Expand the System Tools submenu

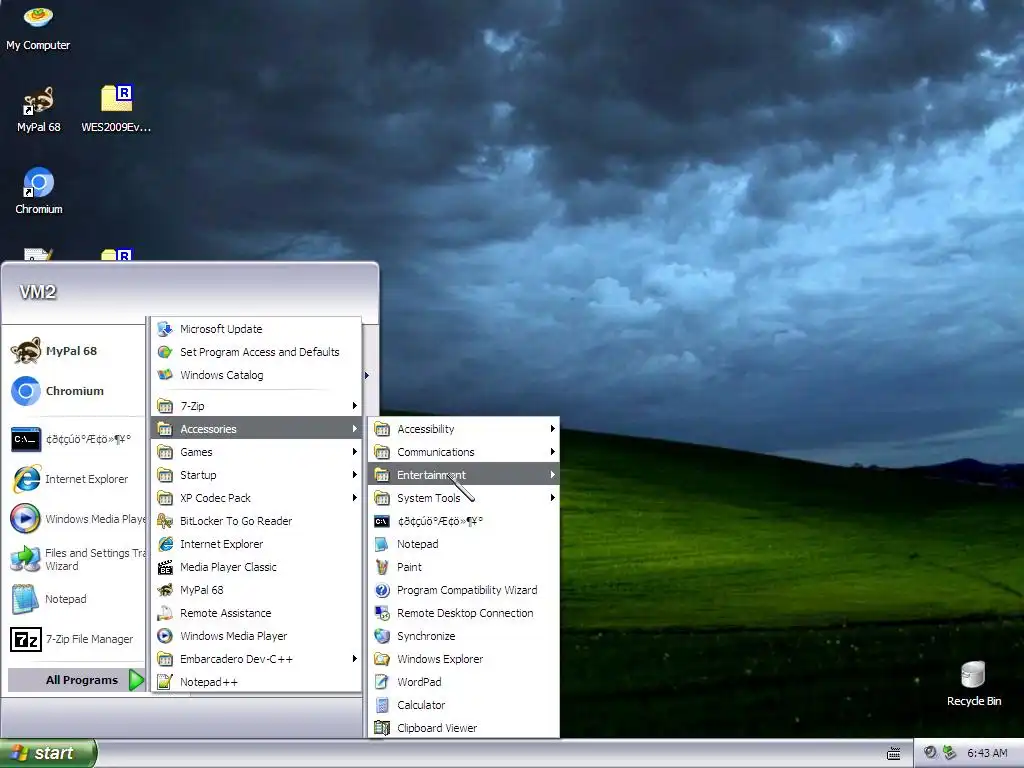464,498
